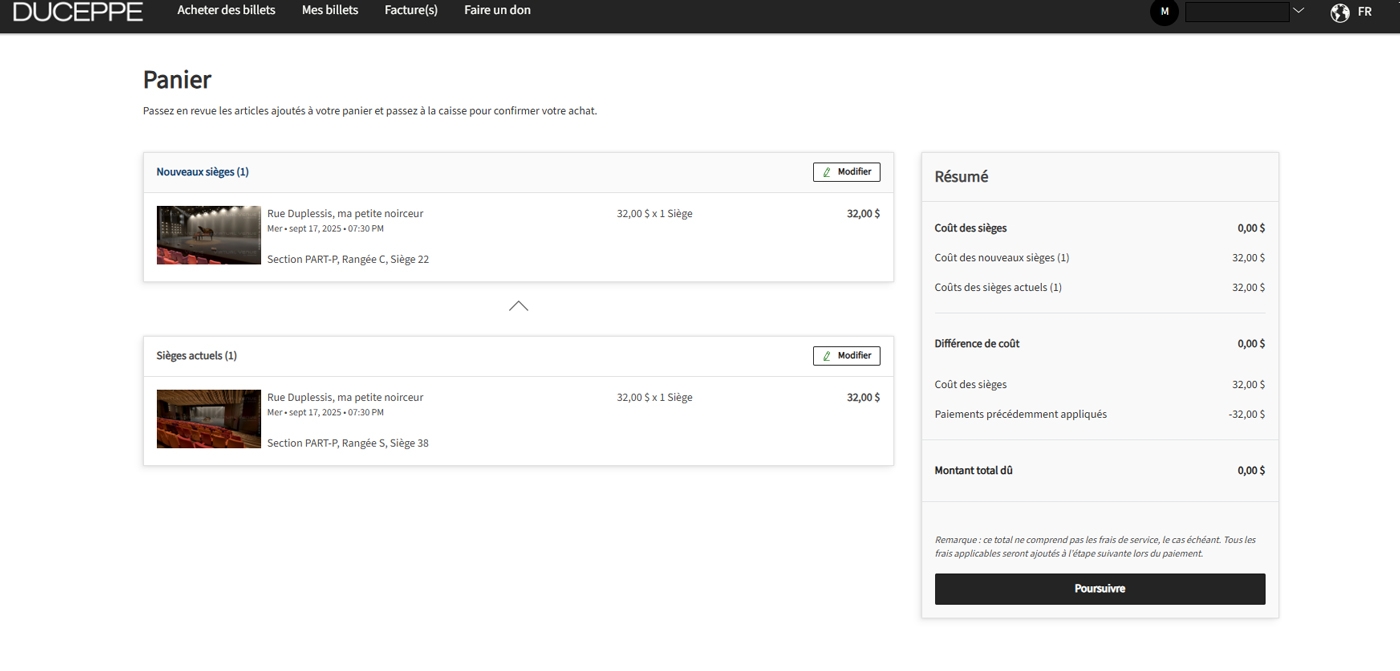Click the 'Nouveaux sièges (1)' heading
Screen dimensions: 1400x671
pyautogui.click(x=202, y=172)
